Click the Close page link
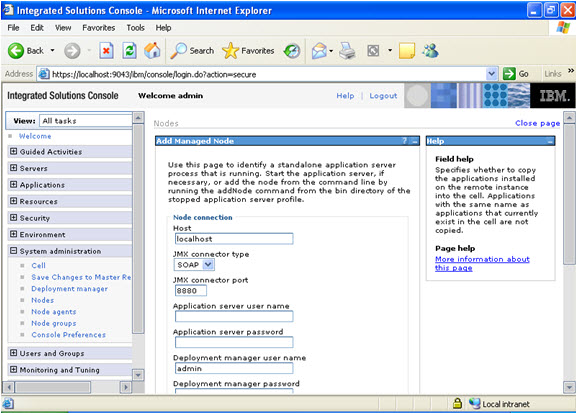This screenshot has width=576, height=413. (x=537, y=123)
